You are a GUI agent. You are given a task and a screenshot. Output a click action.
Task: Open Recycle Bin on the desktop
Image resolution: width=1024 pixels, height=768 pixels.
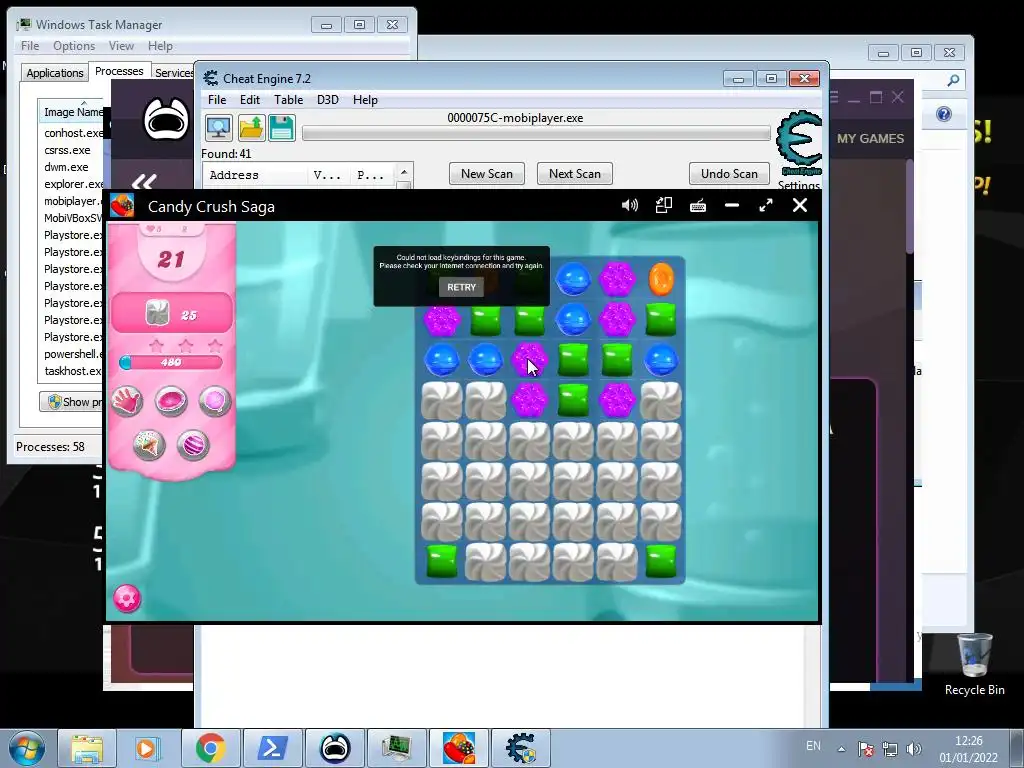tap(974, 664)
